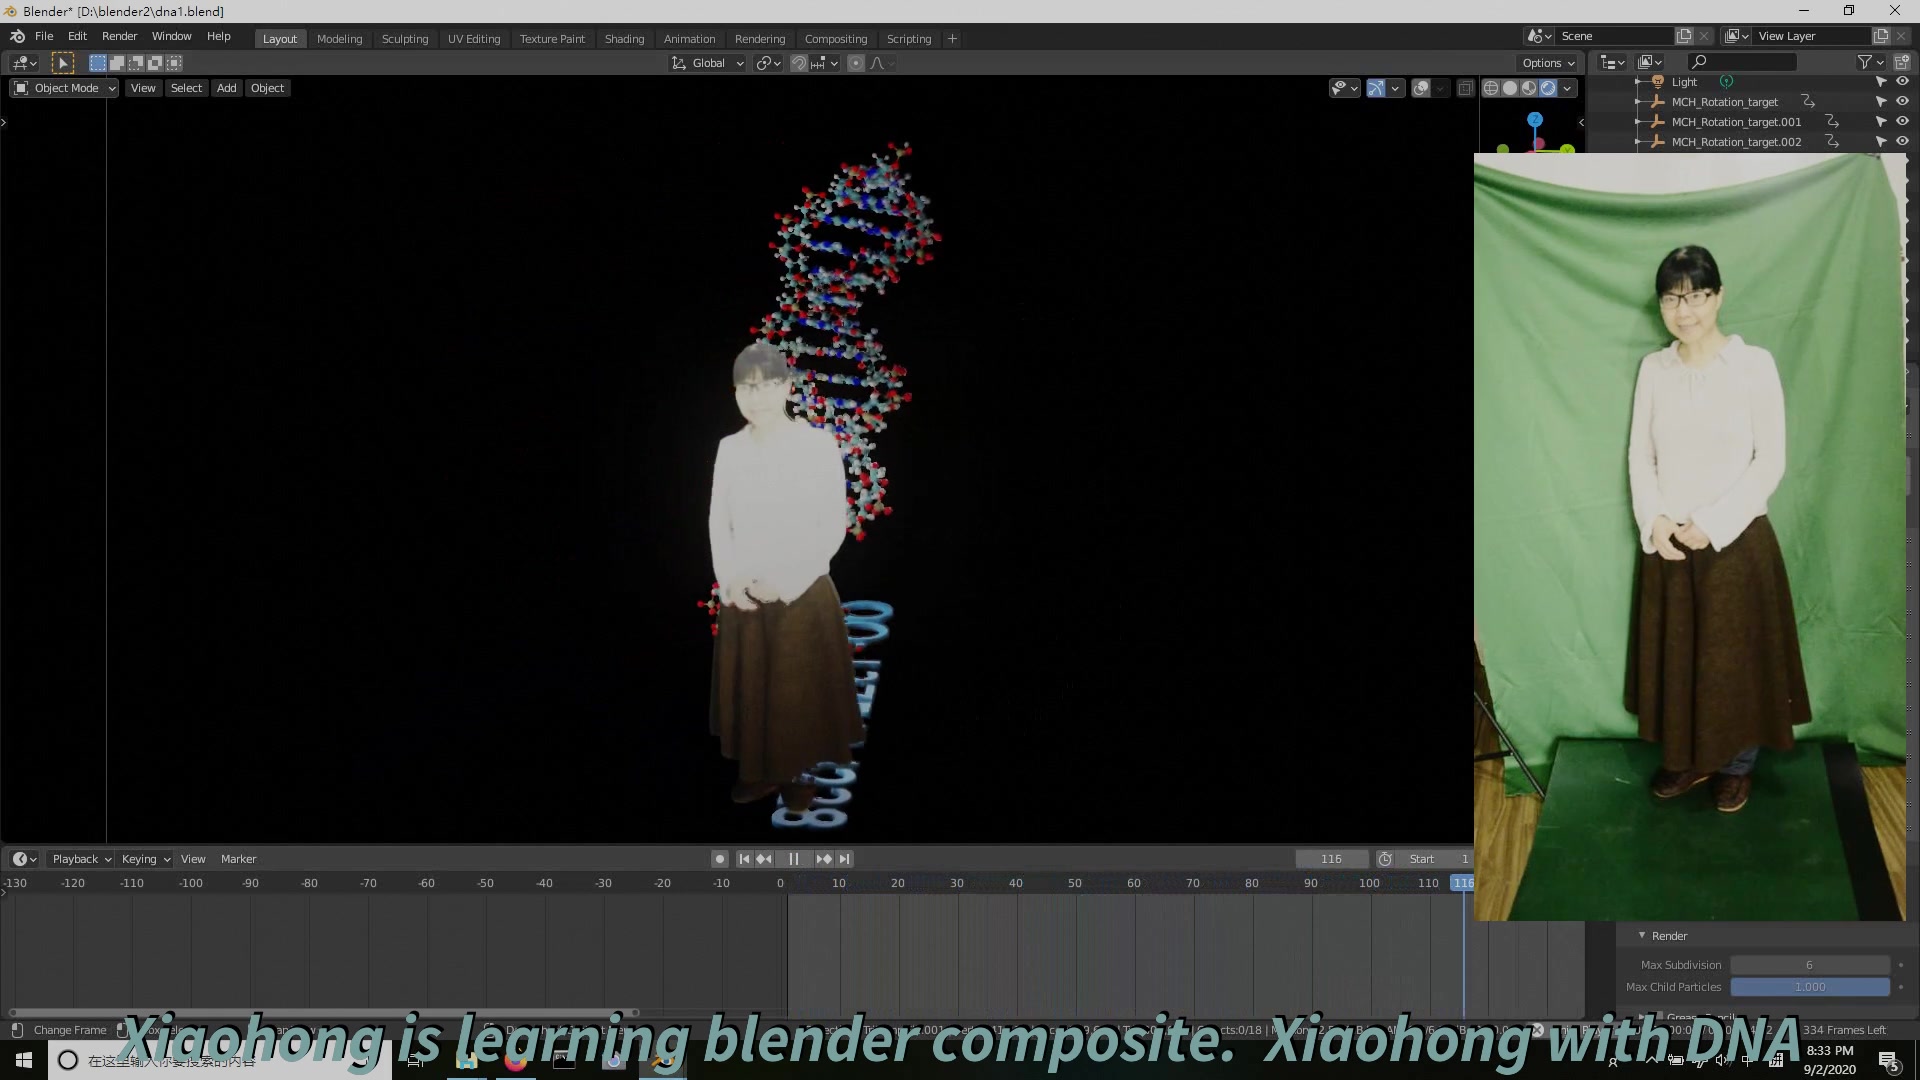Jump to next keyframe

(823, 859)
